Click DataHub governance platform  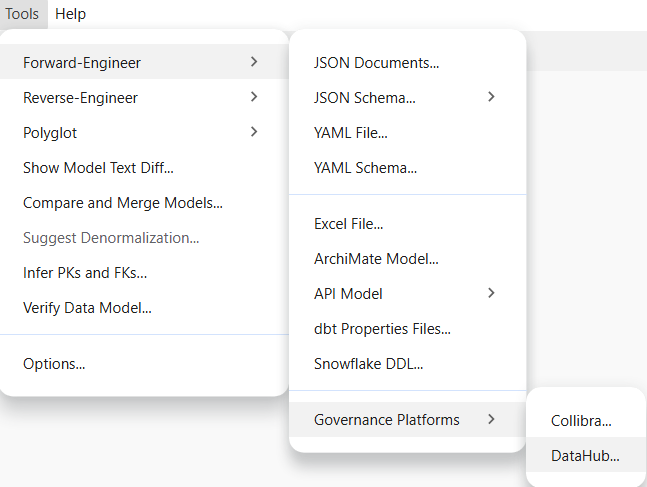click(x=585, y=456)
